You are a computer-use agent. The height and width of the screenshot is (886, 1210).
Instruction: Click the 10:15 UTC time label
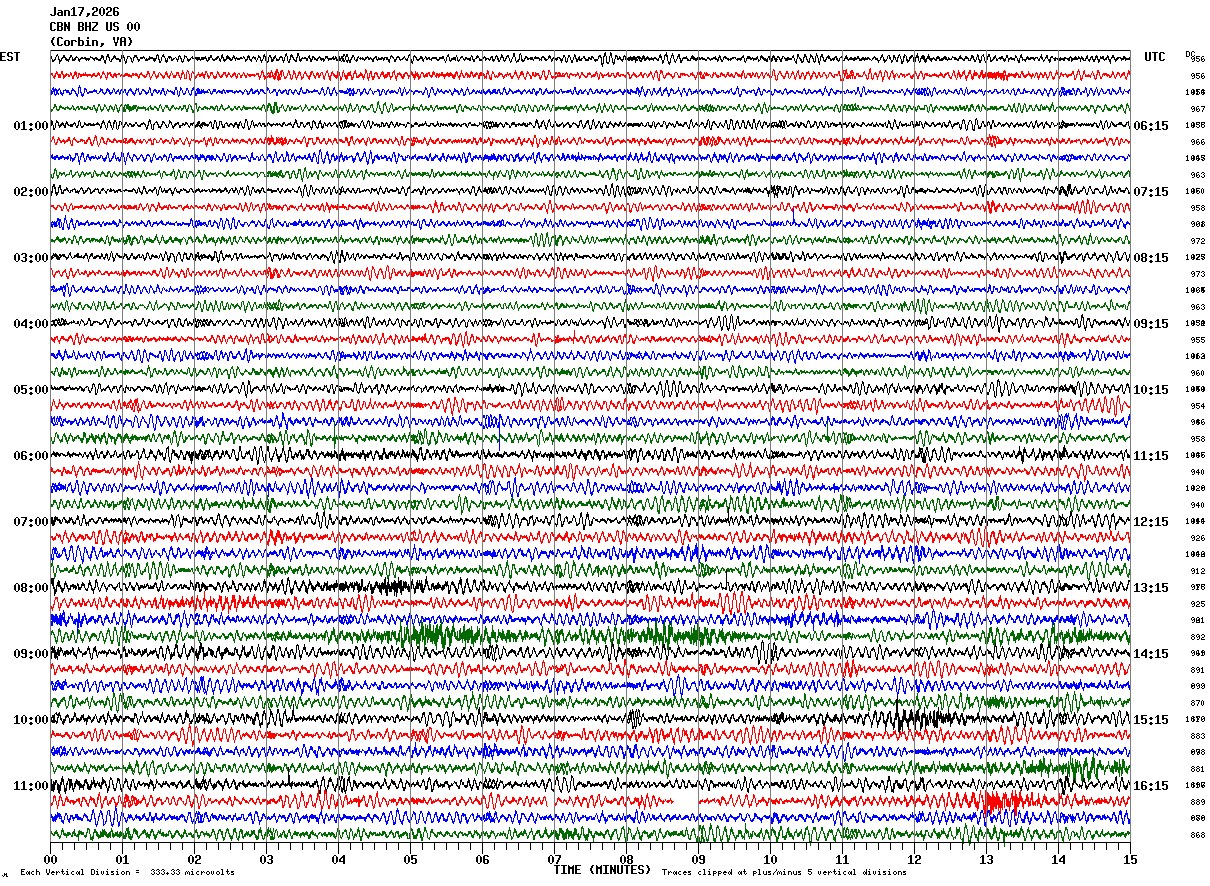pyautogui.click(x=1151, y=390)
